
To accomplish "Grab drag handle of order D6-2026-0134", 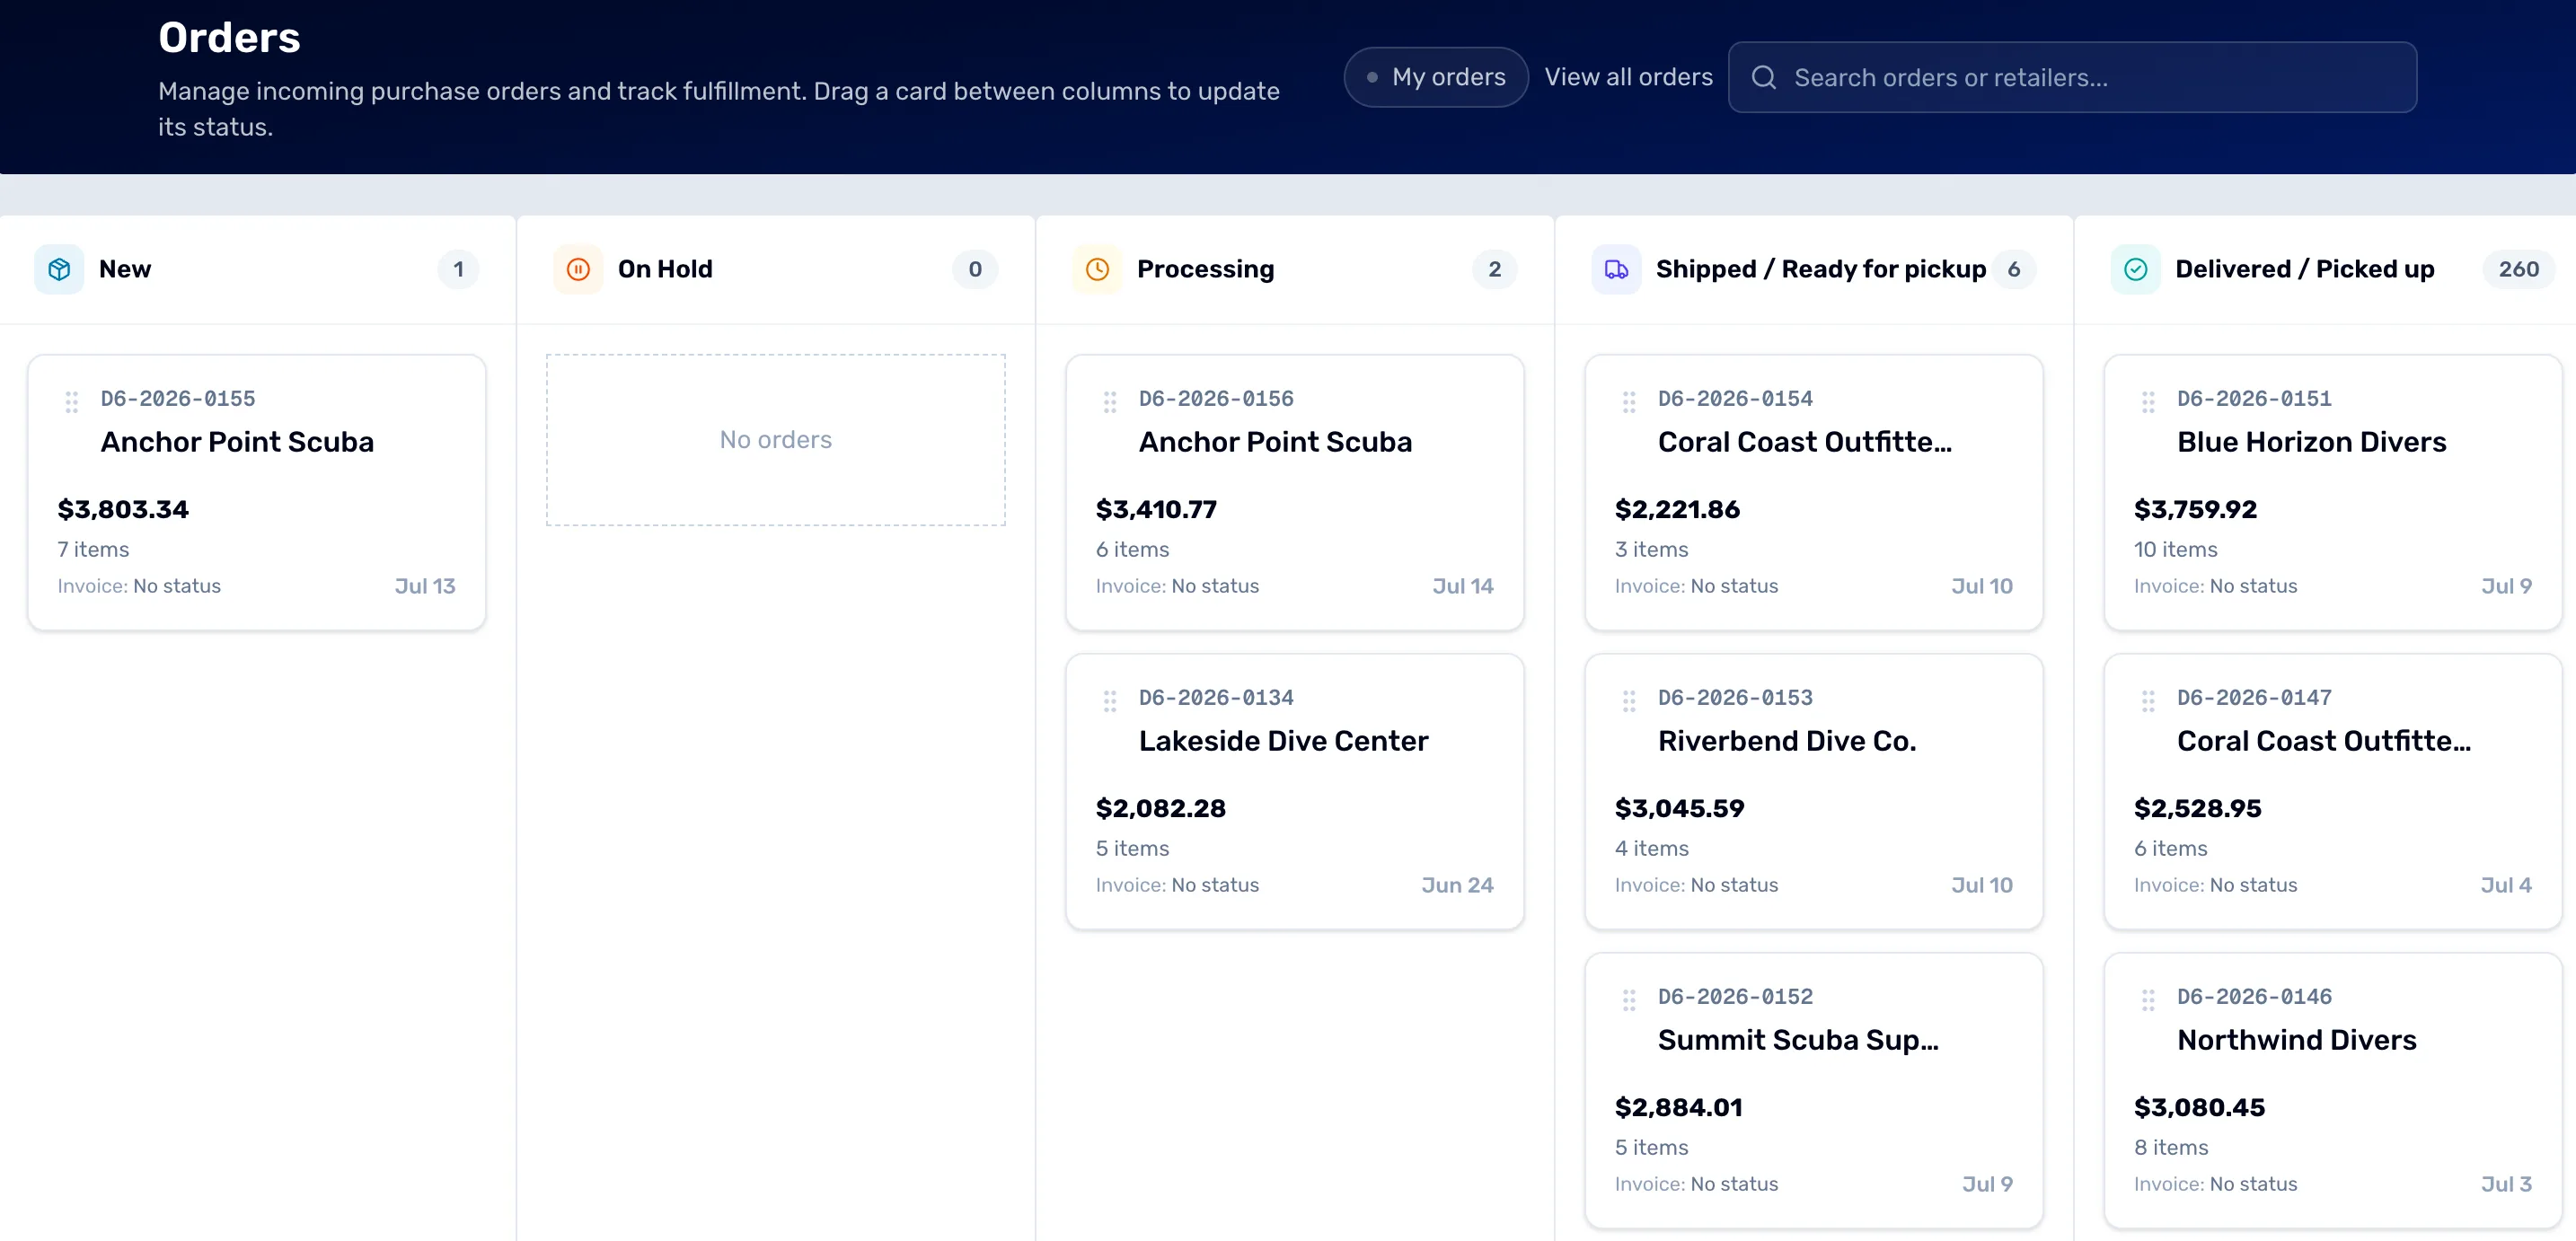I will click(1110, 701).
